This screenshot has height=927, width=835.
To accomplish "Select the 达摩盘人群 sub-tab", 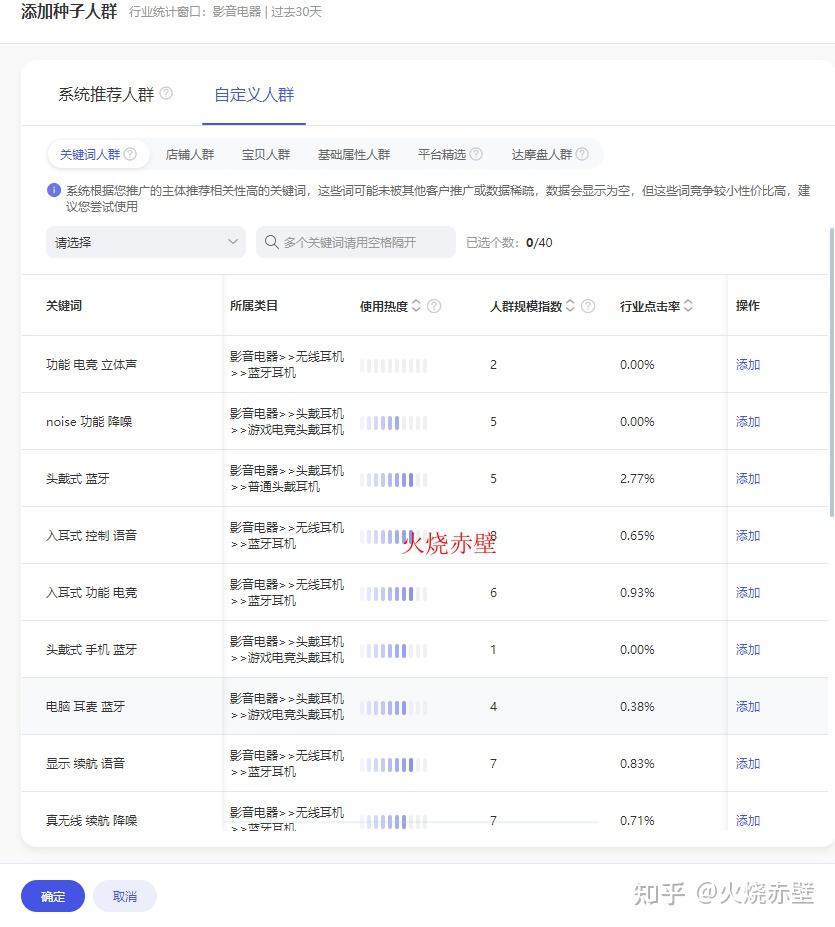I will 542,154.
